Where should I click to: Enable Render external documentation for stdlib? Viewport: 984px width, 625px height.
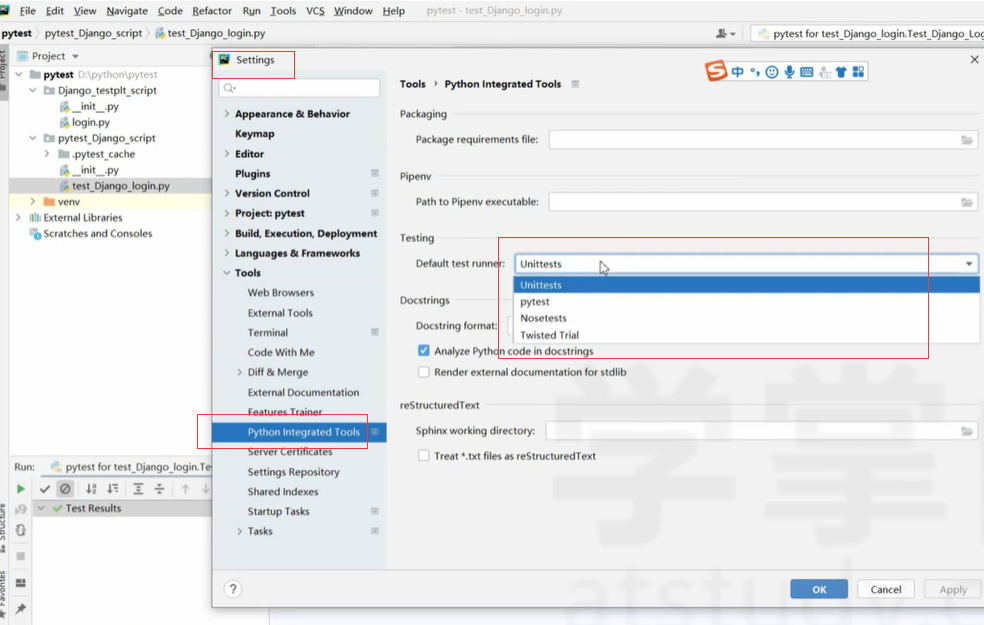pos(424,372)
